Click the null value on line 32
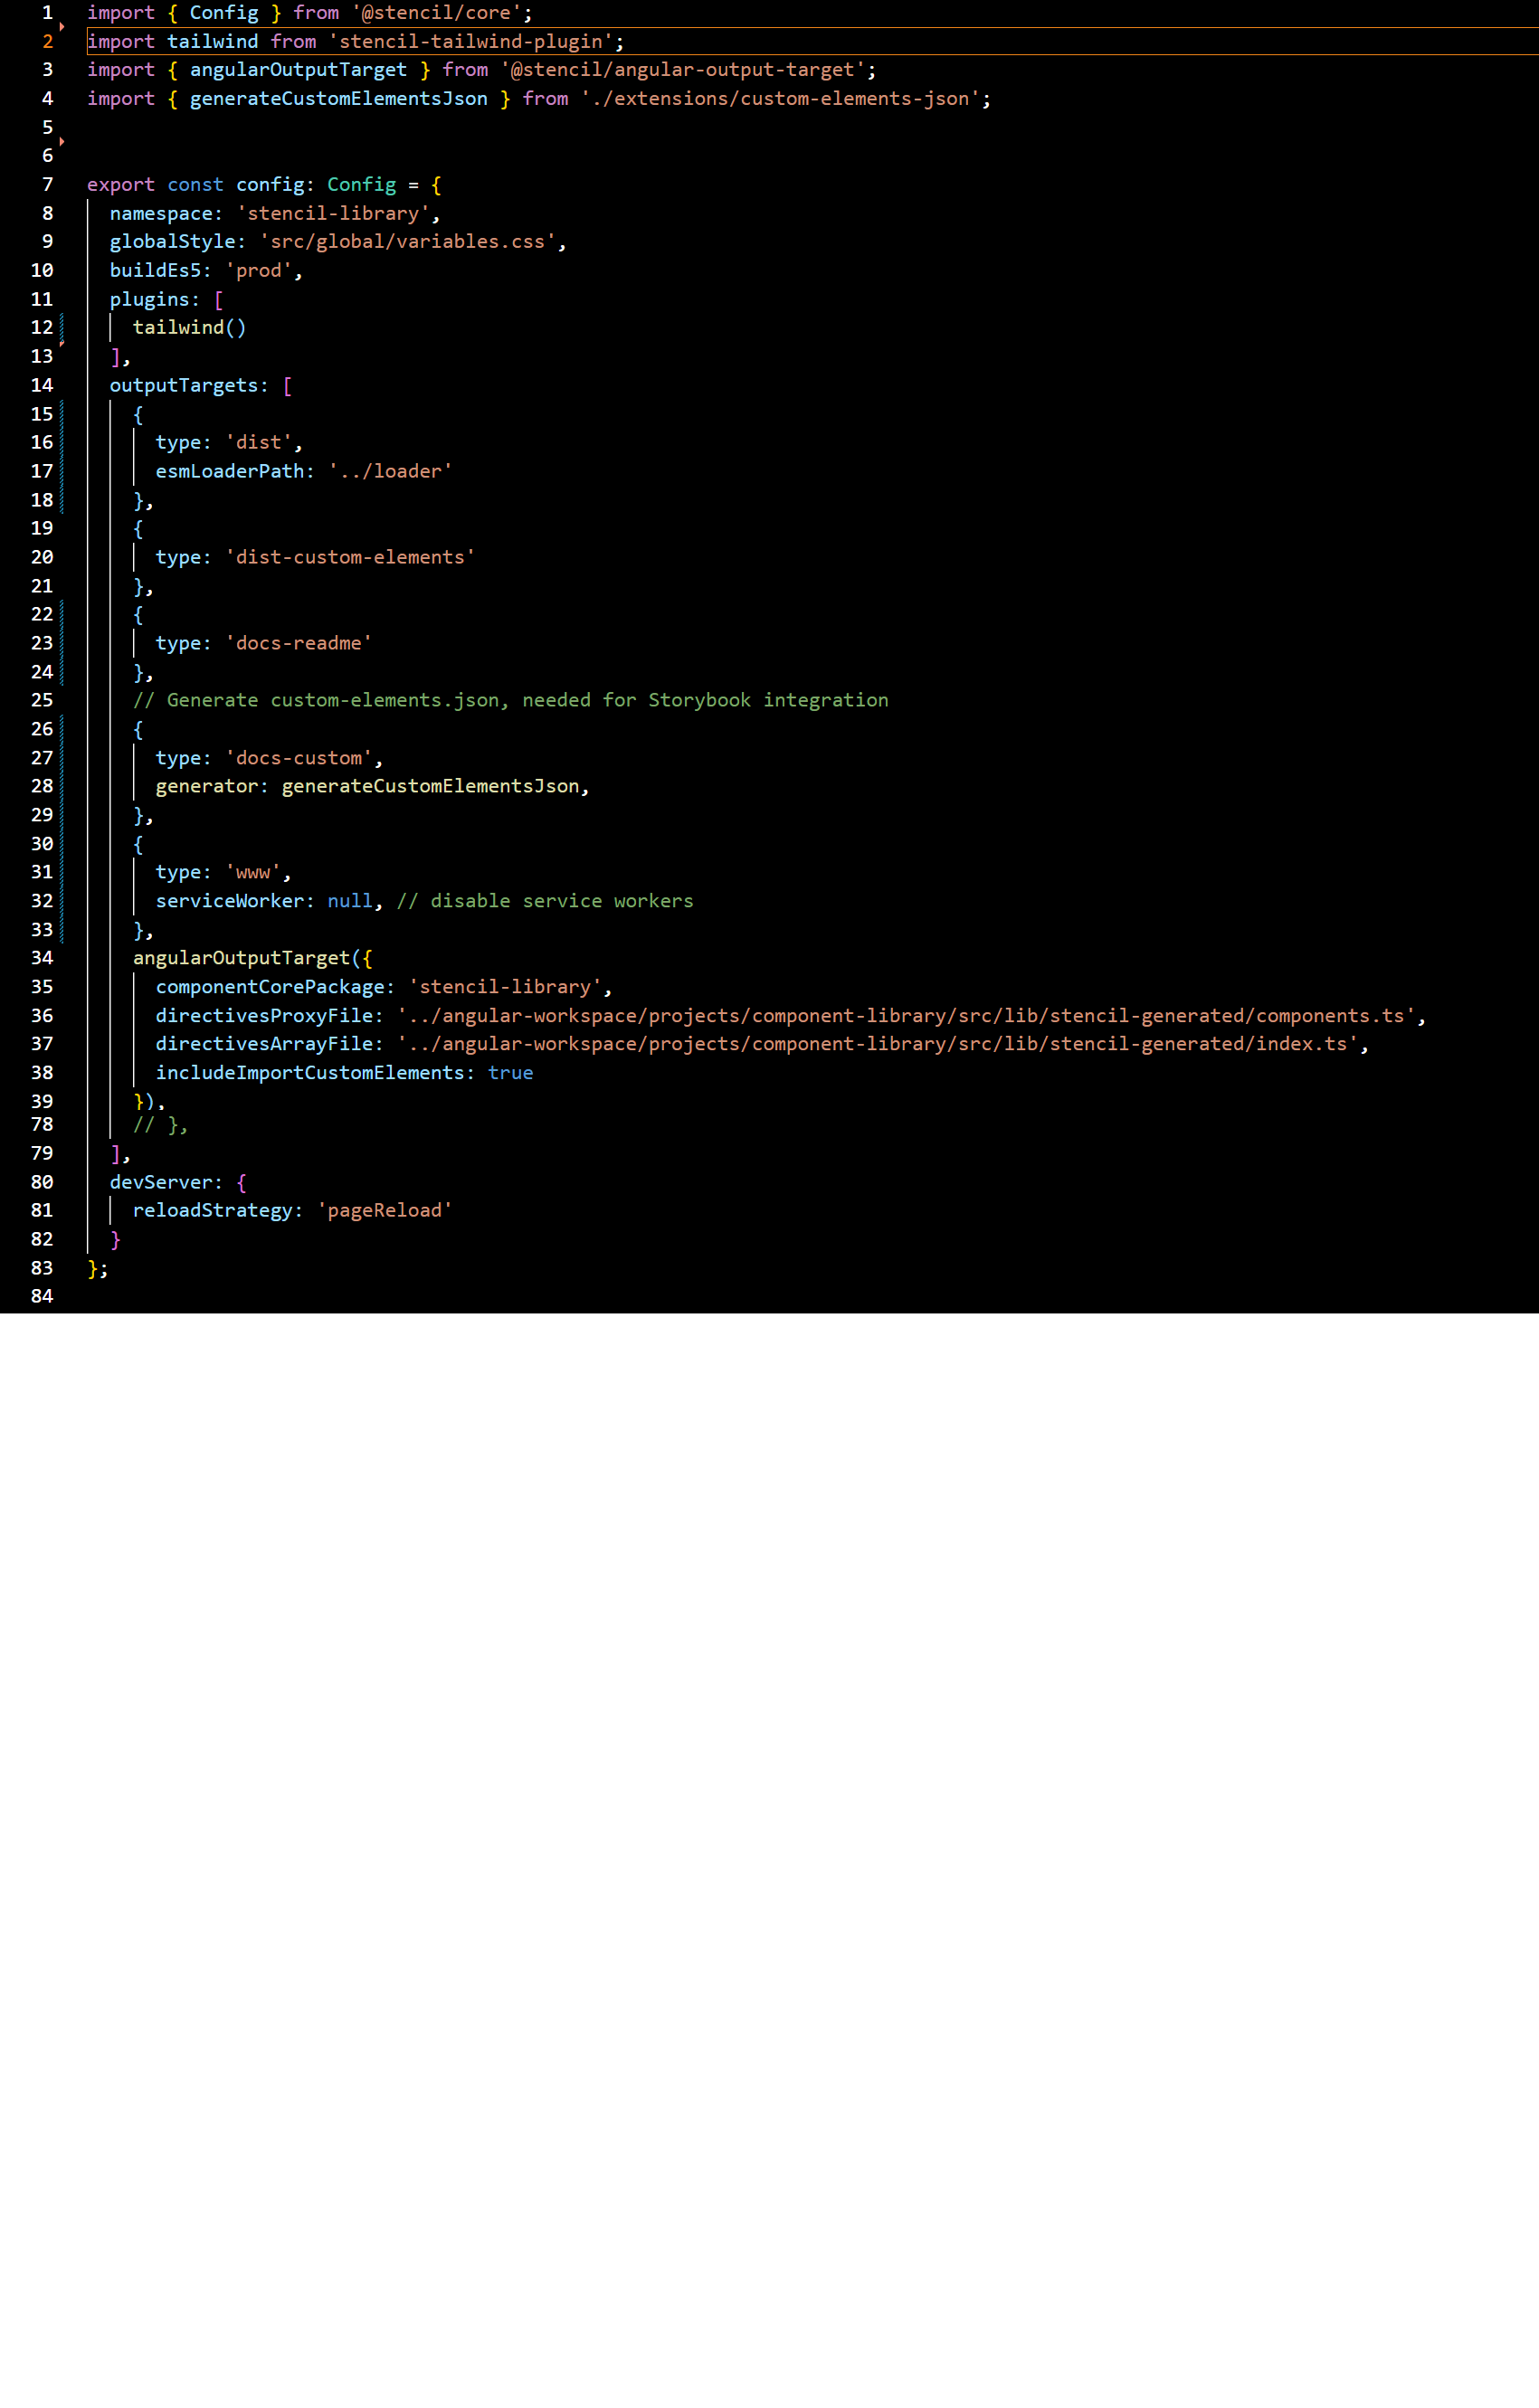The width and height of the screenshot is (1539, 2408). click(x=350, y=902)
